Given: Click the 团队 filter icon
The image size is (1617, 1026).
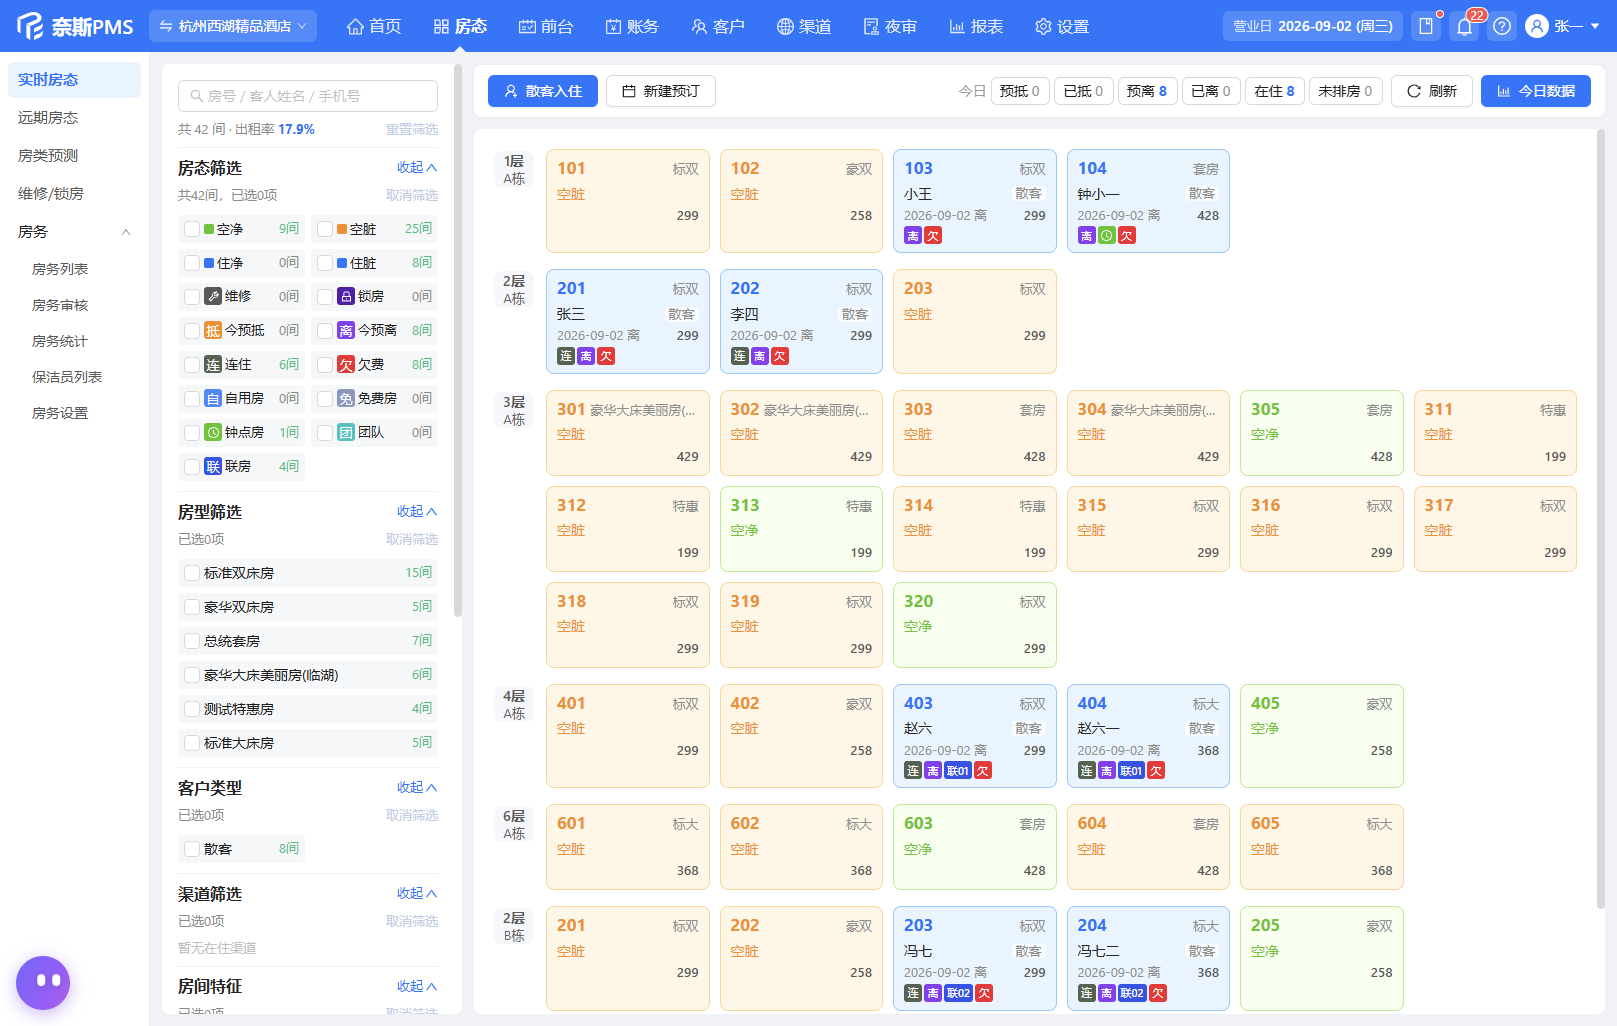Looking at the screenshot, I should 346,432.
